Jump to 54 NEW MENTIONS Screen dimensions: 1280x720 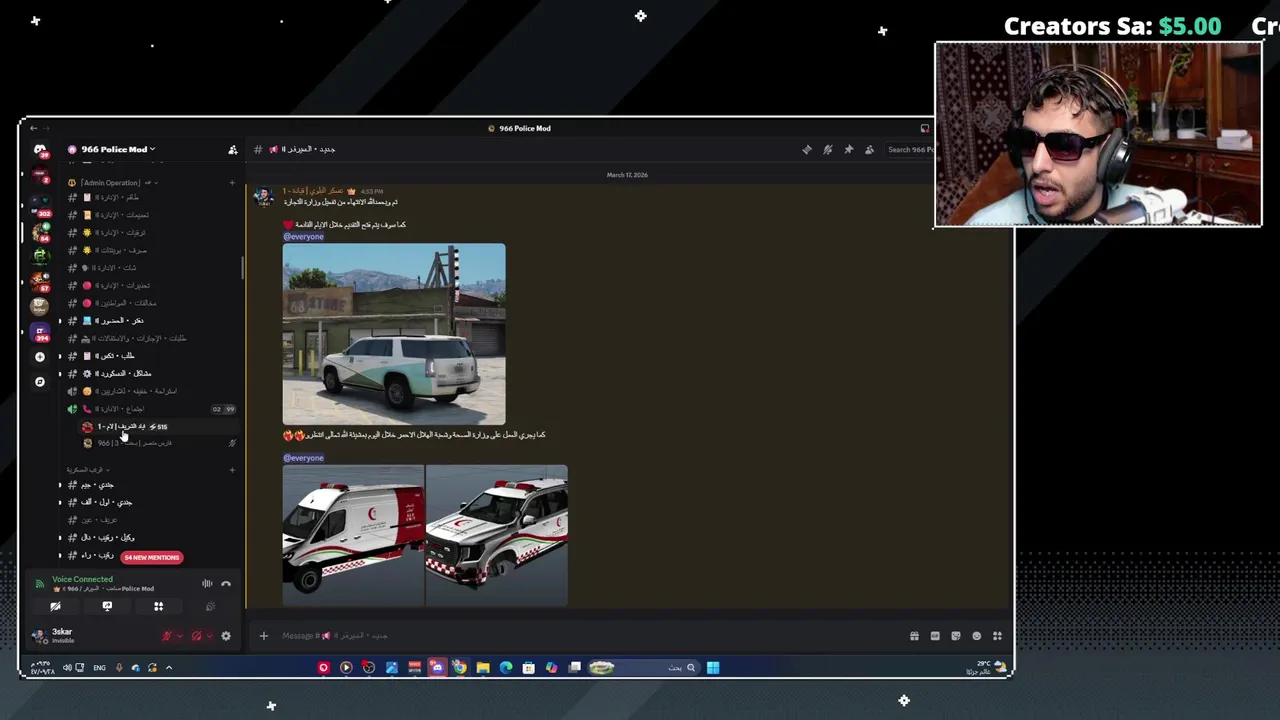pos(152,558)
